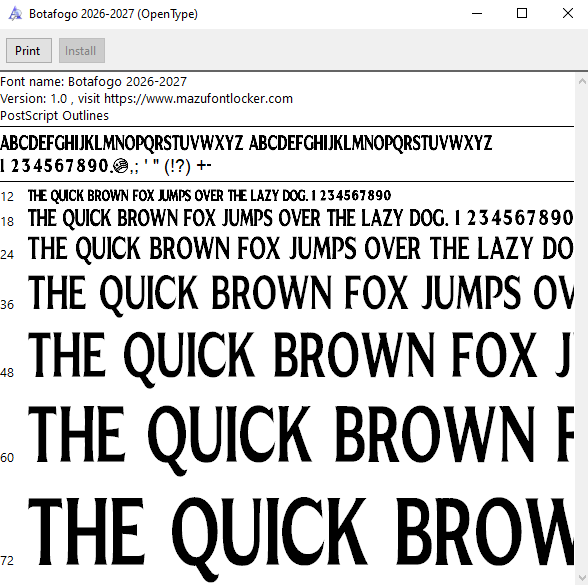Click the size label 48
Viewport: 588px width, 585px height.
pos(7,373)
